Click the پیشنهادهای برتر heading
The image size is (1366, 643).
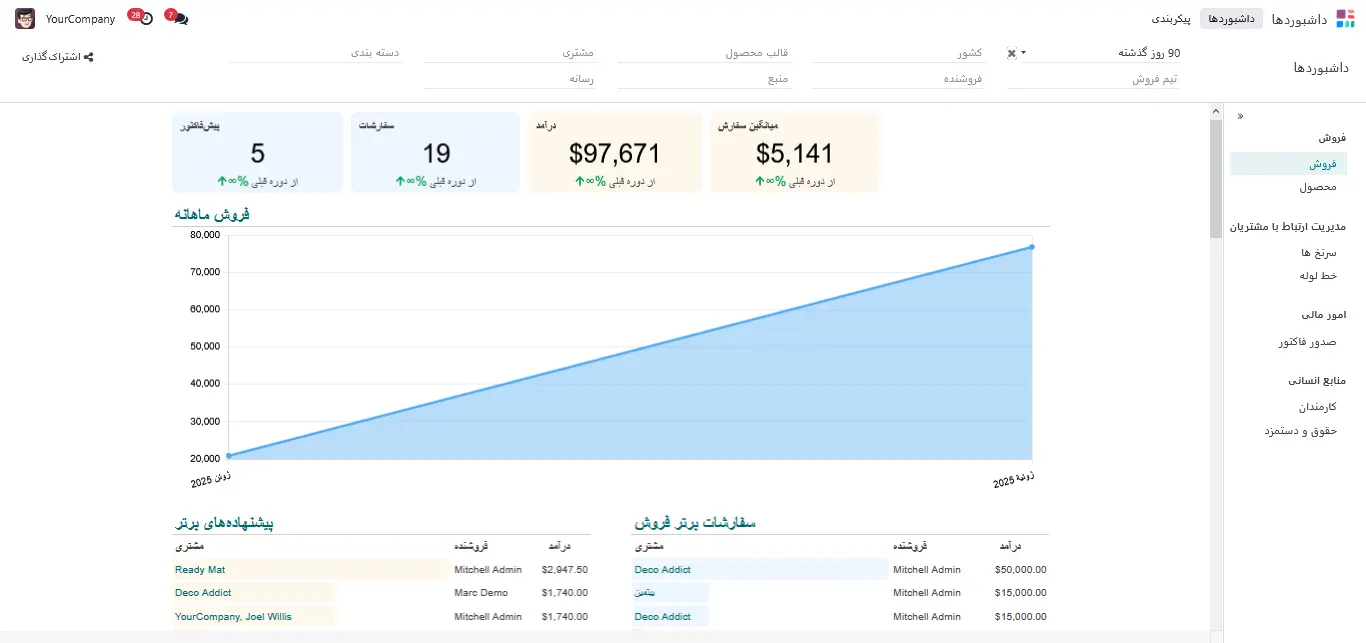[x=224, y=523]
